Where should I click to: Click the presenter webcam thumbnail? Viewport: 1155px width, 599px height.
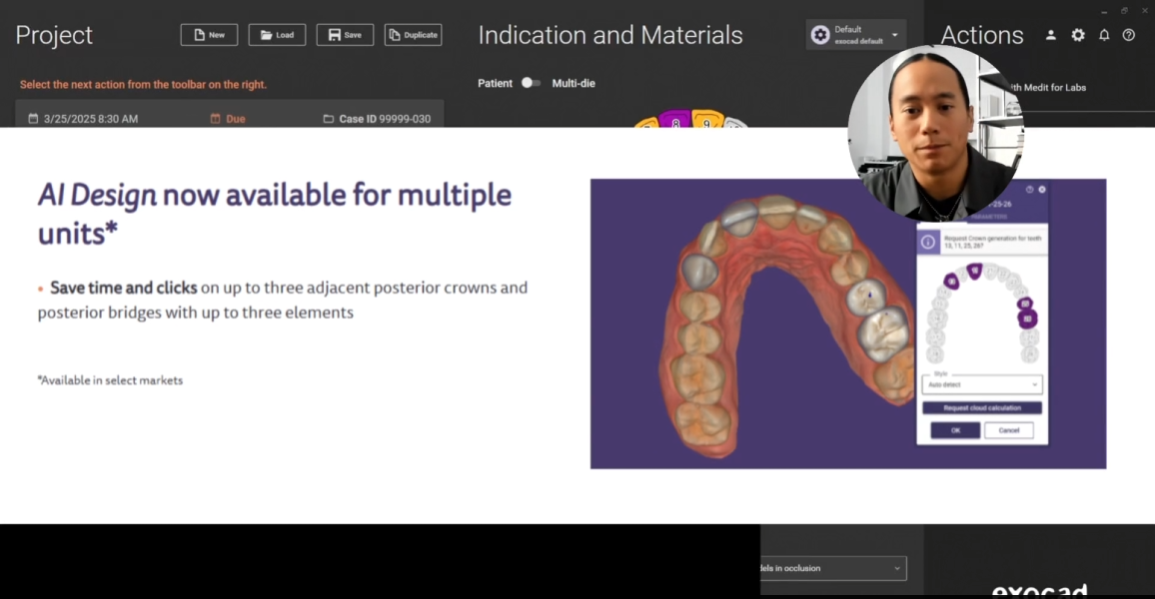pos(935,133)
